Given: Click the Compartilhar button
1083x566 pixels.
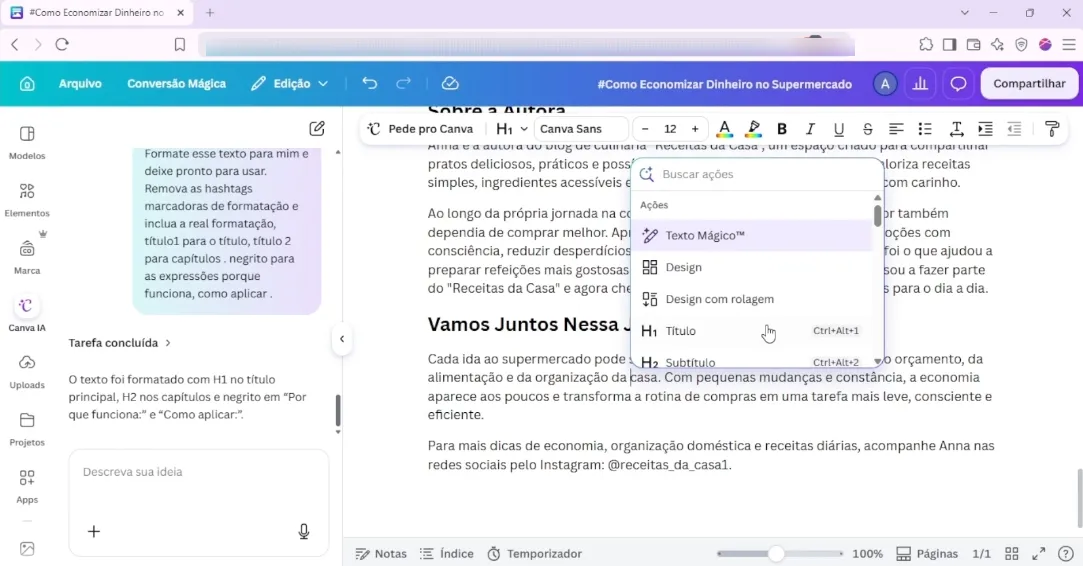Looking at the screenshot, I should (x=1029, y=84).
